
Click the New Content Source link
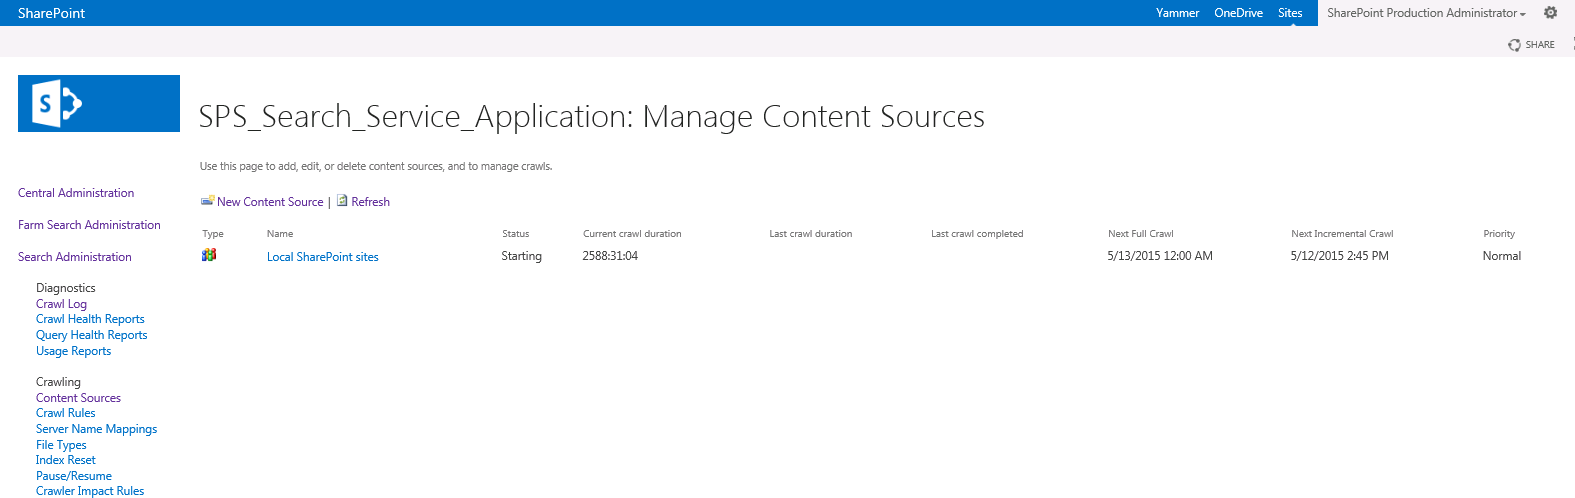pyautogui.click(x=270, y=202)
